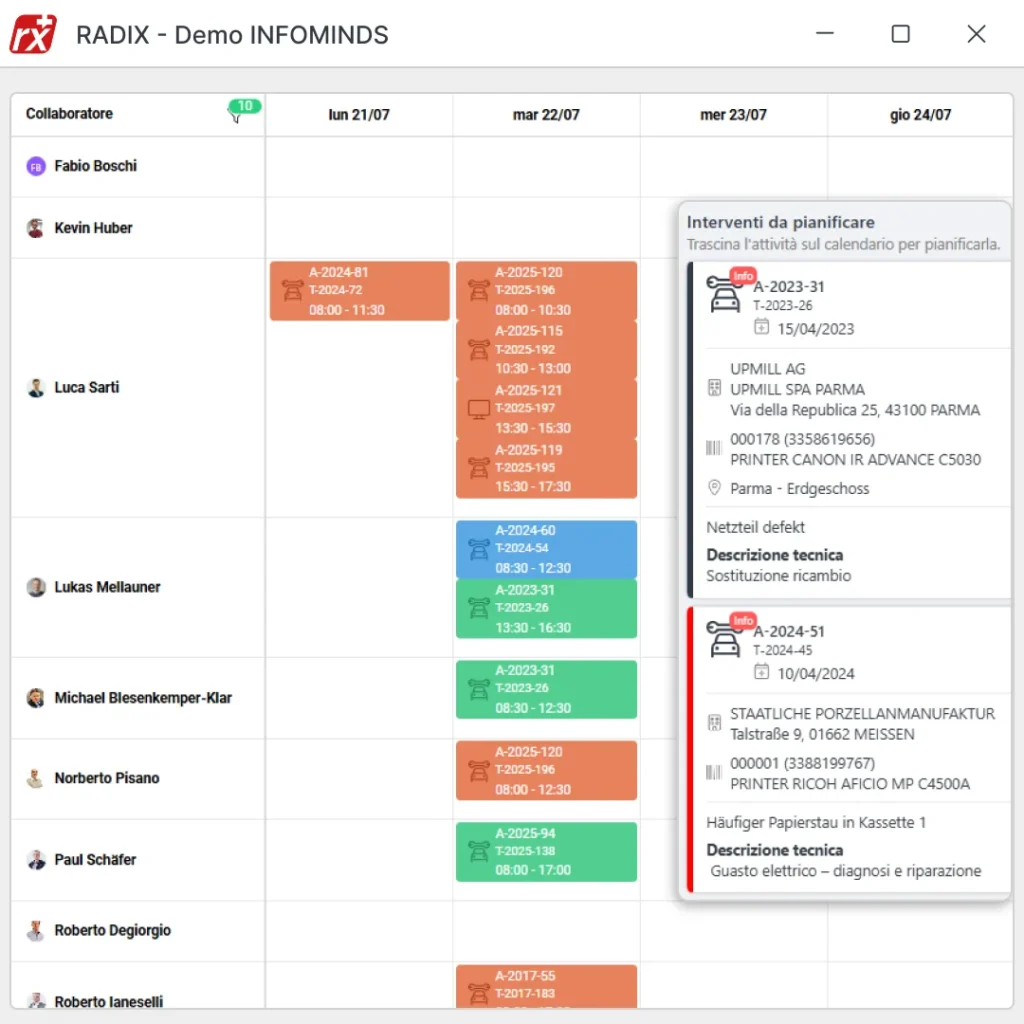Click the green badge counter above the filter
The width and height of the screenshot is (1024, 1024).
(x=247, y=104)
